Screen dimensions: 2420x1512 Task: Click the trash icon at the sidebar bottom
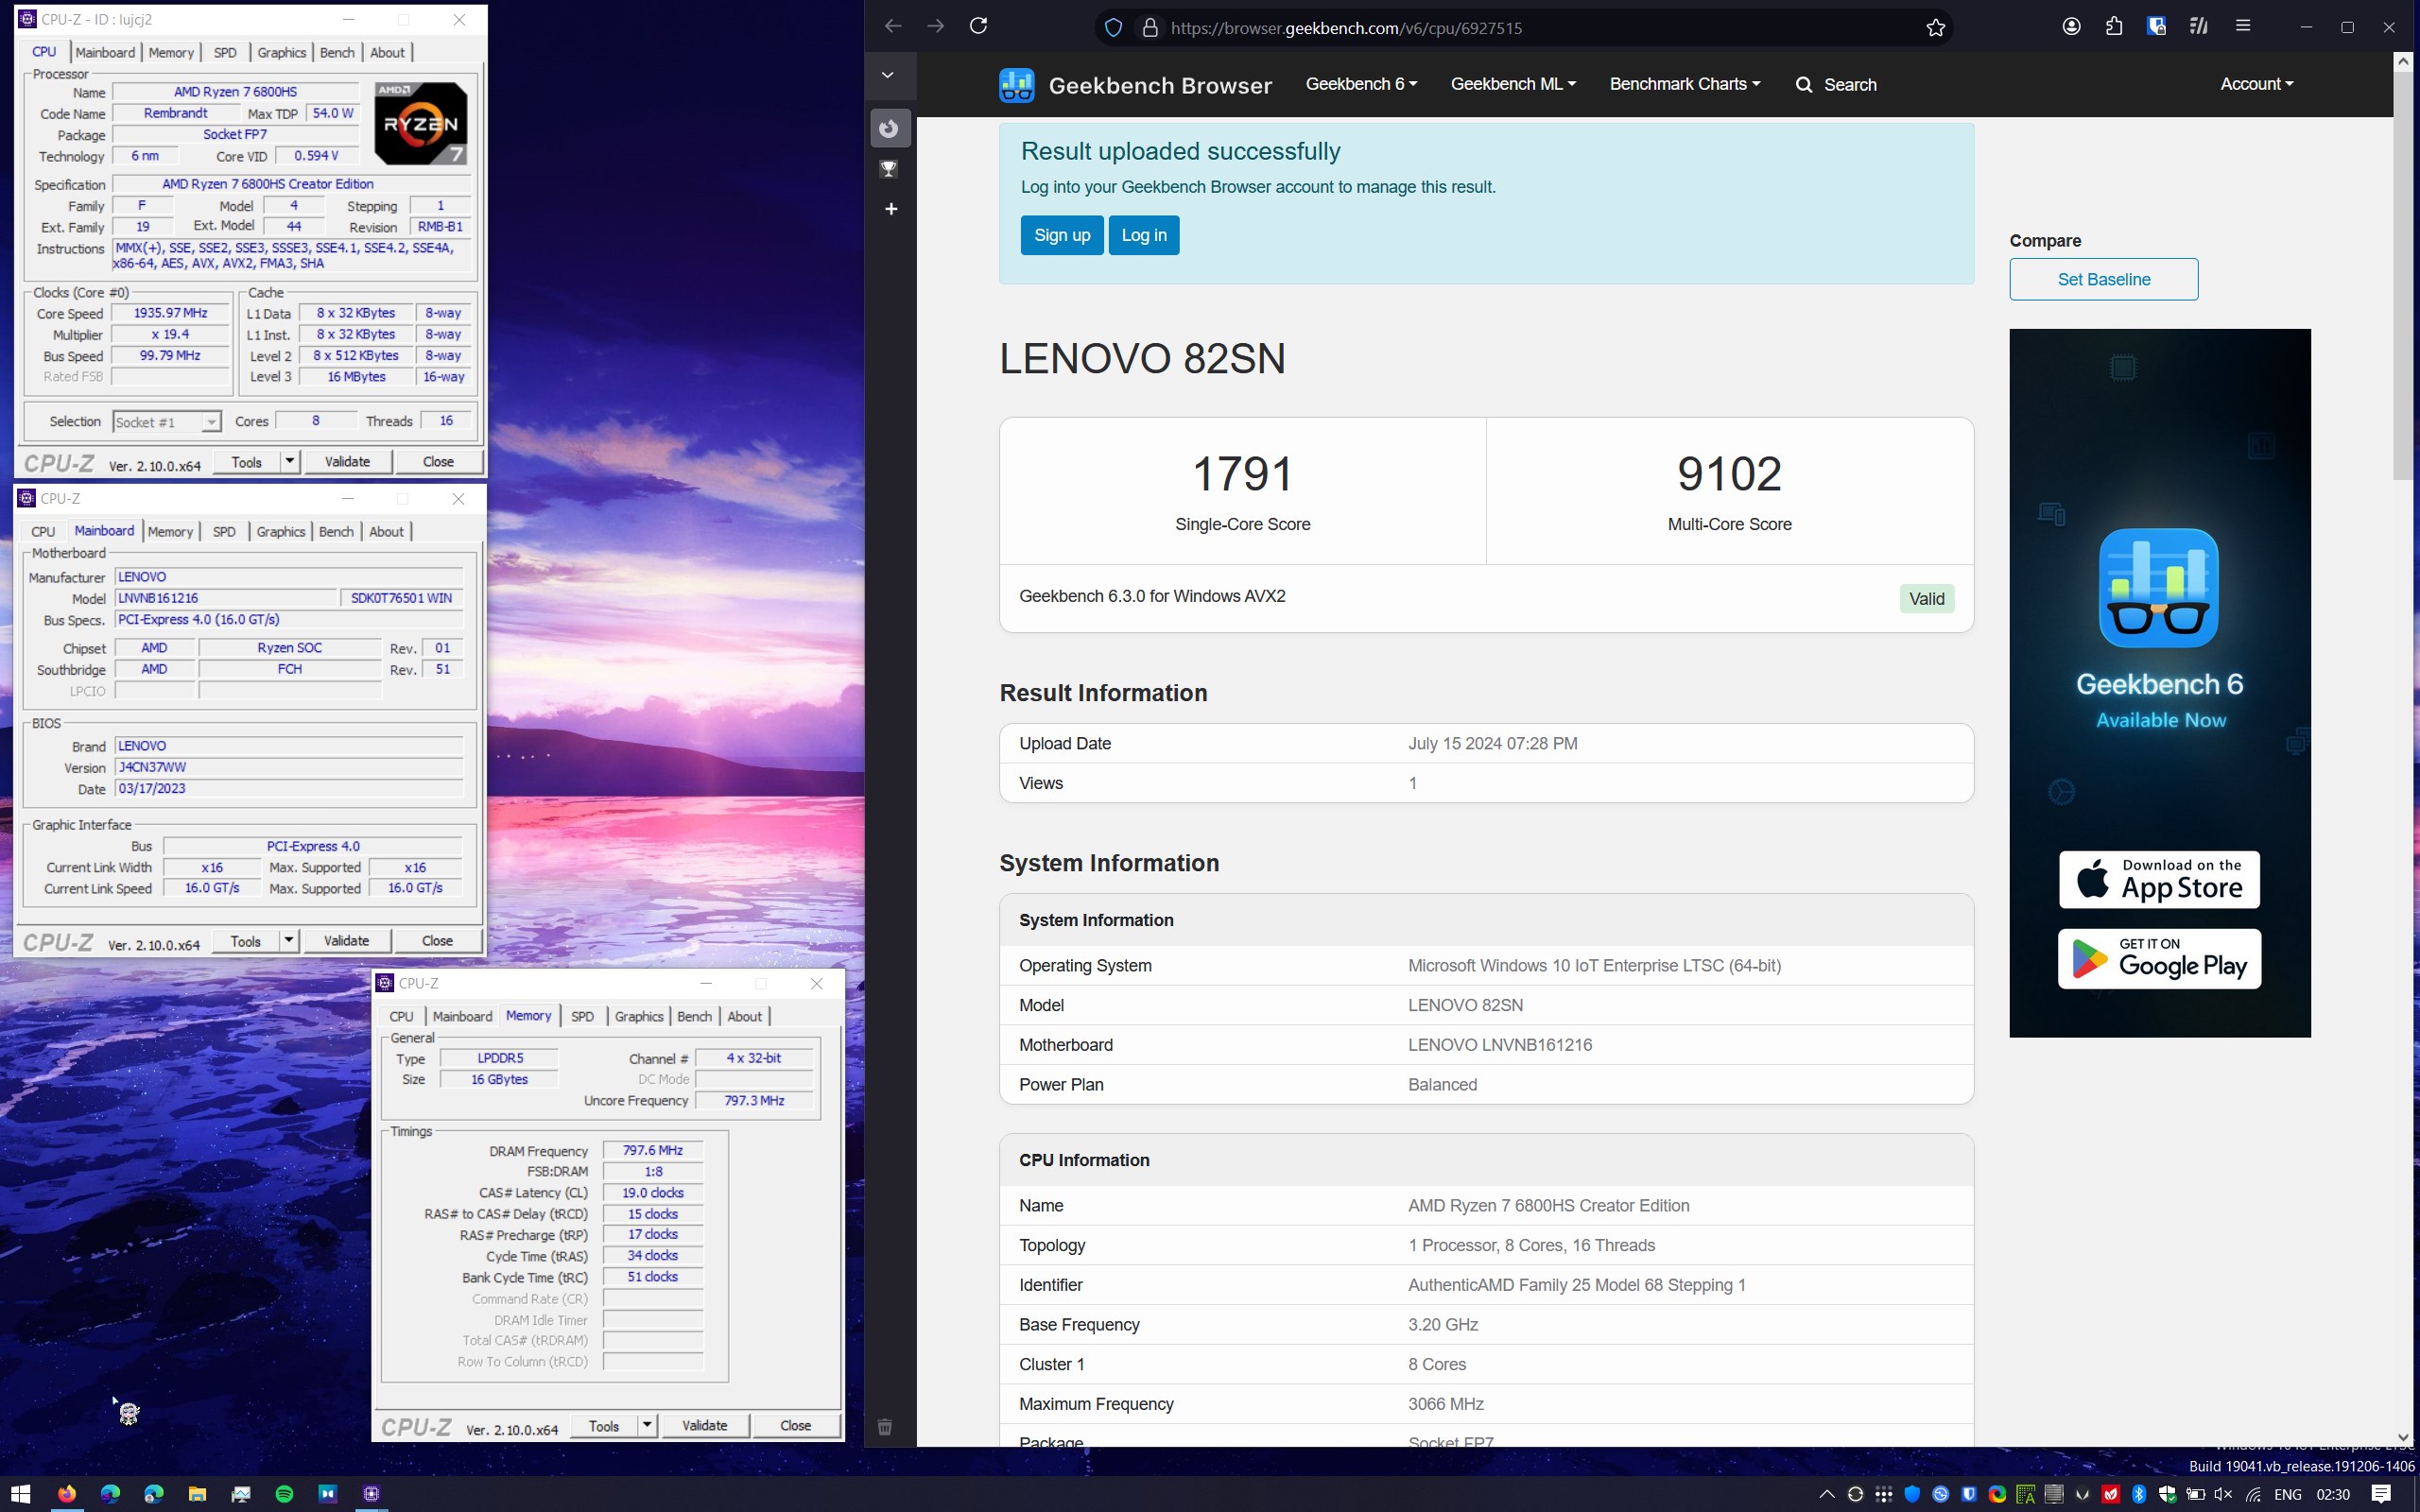tap(885, 1427)
